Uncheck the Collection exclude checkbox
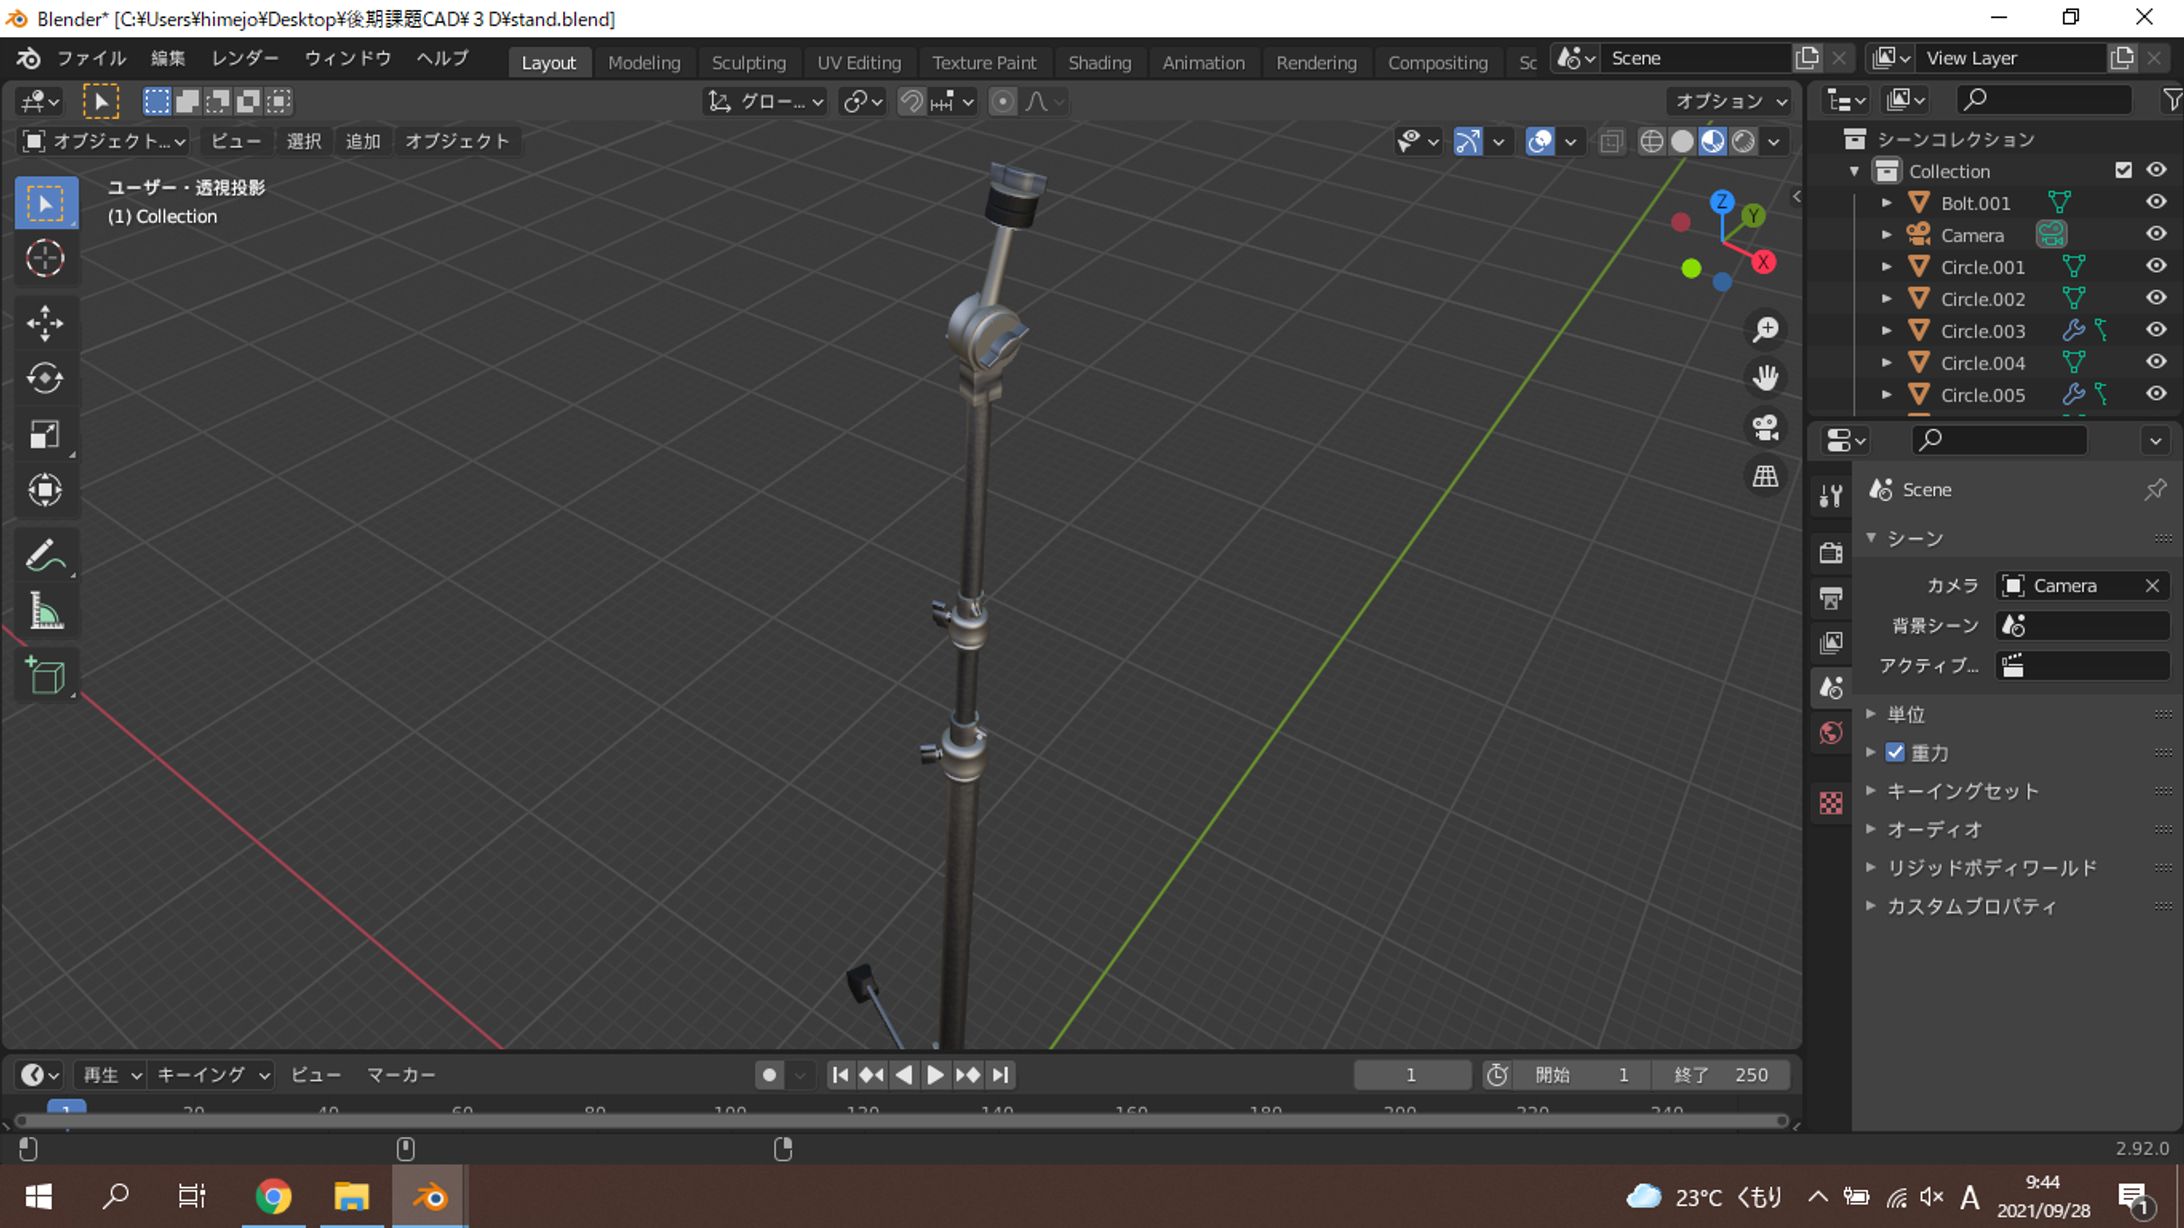 point(2123,170)
